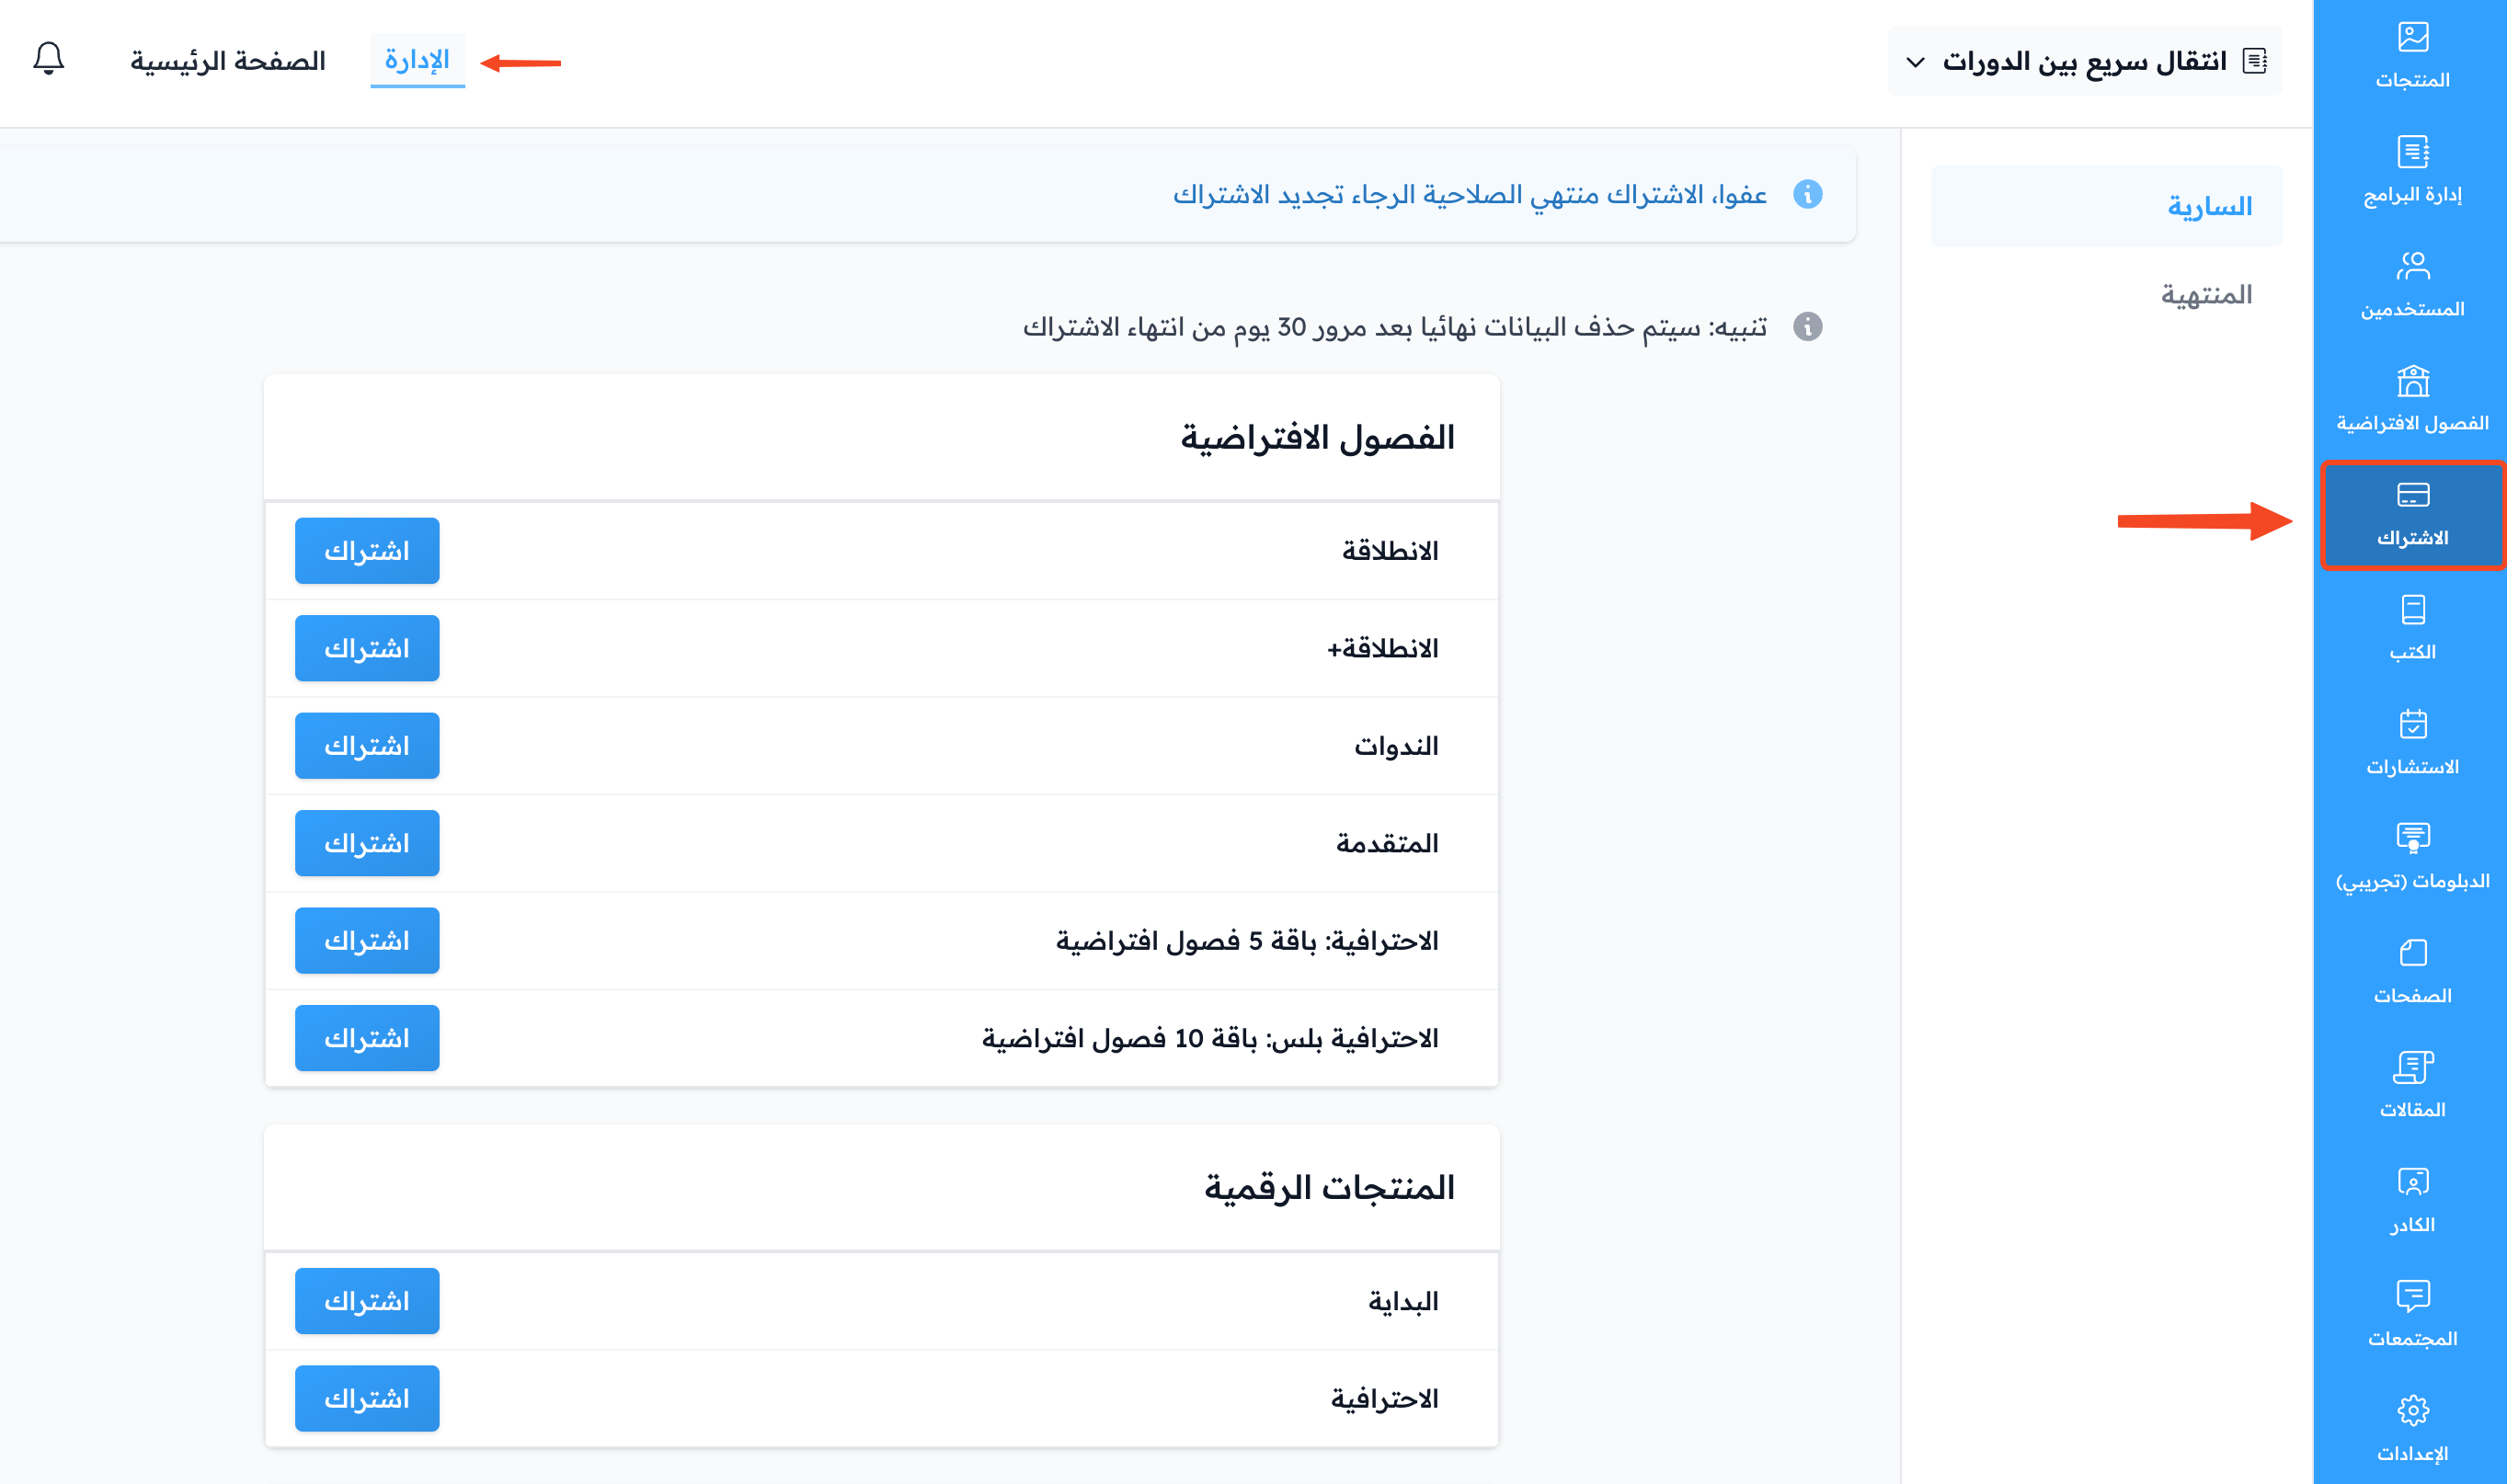Click info icon beside expired subscription notice
This screenshot has width=2507, height=1484.
coord(1807,194)
